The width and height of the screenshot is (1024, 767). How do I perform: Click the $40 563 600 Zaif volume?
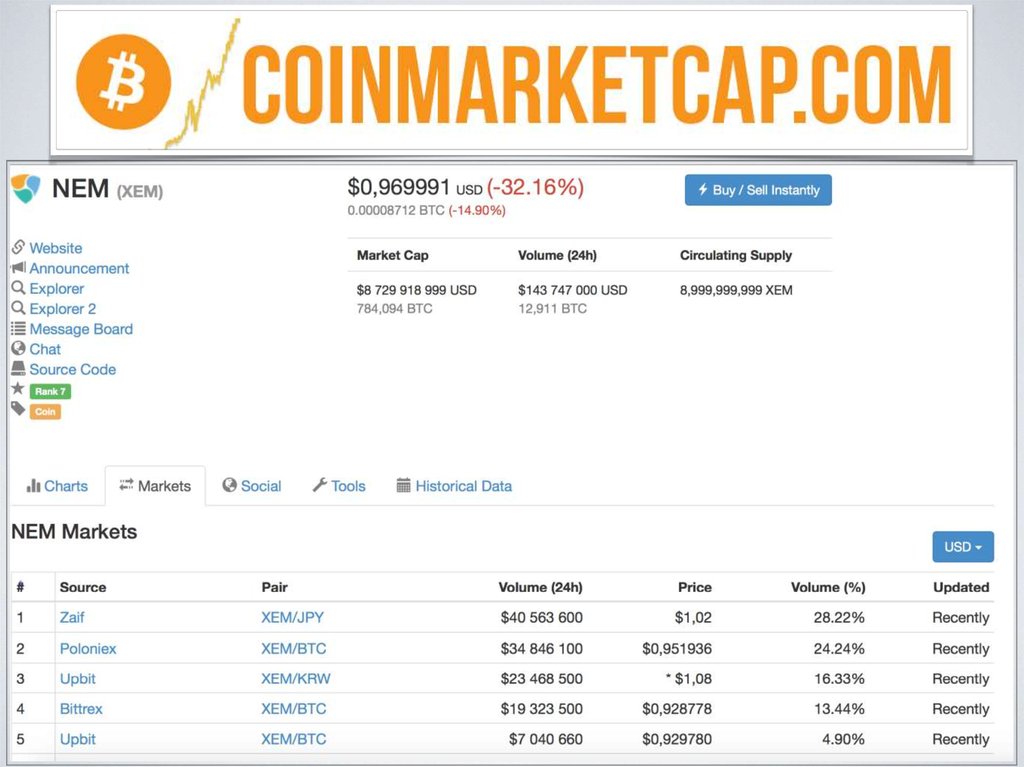pos(541,617)
